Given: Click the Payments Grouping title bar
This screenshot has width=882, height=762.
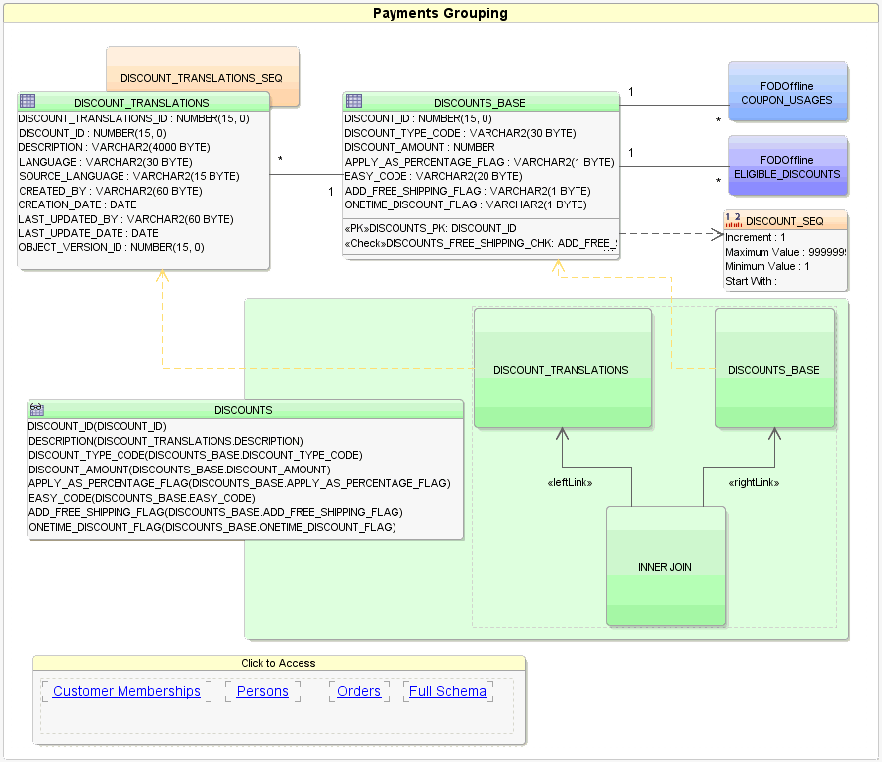Looking at the screenshot, I should tap(441, 12).
